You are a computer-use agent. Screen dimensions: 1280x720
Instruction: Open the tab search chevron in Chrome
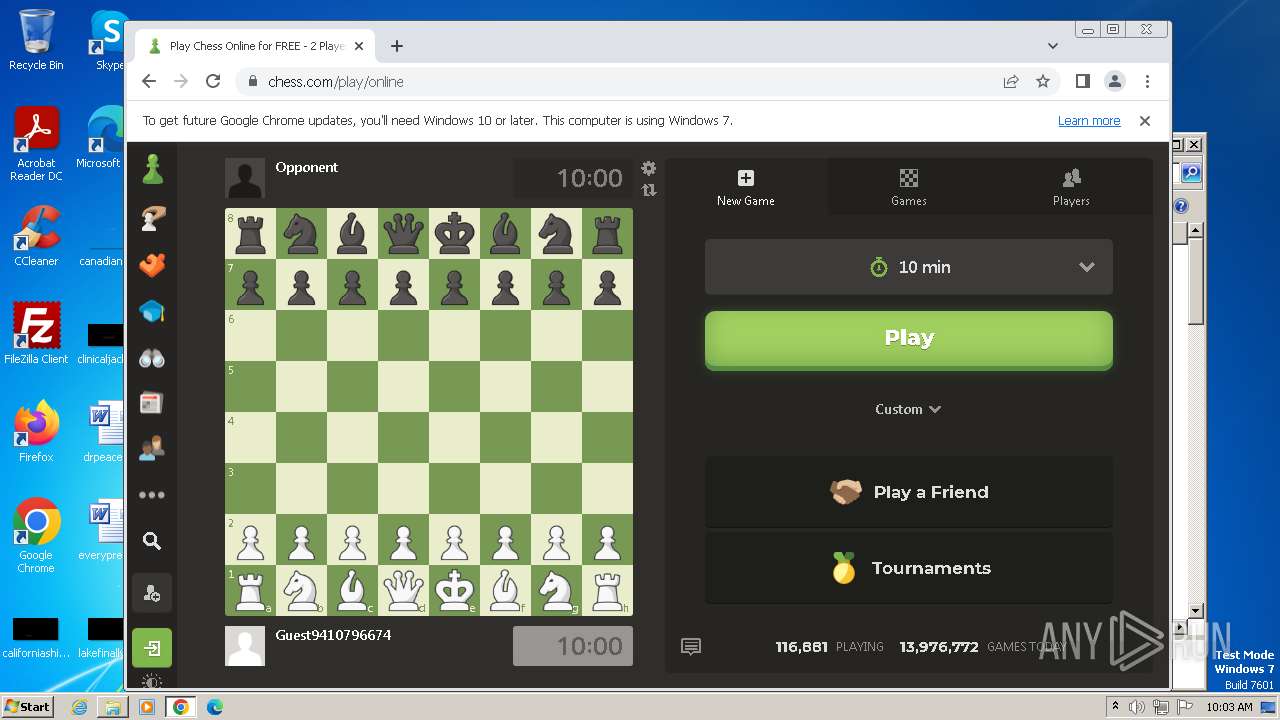point(1053,46)
